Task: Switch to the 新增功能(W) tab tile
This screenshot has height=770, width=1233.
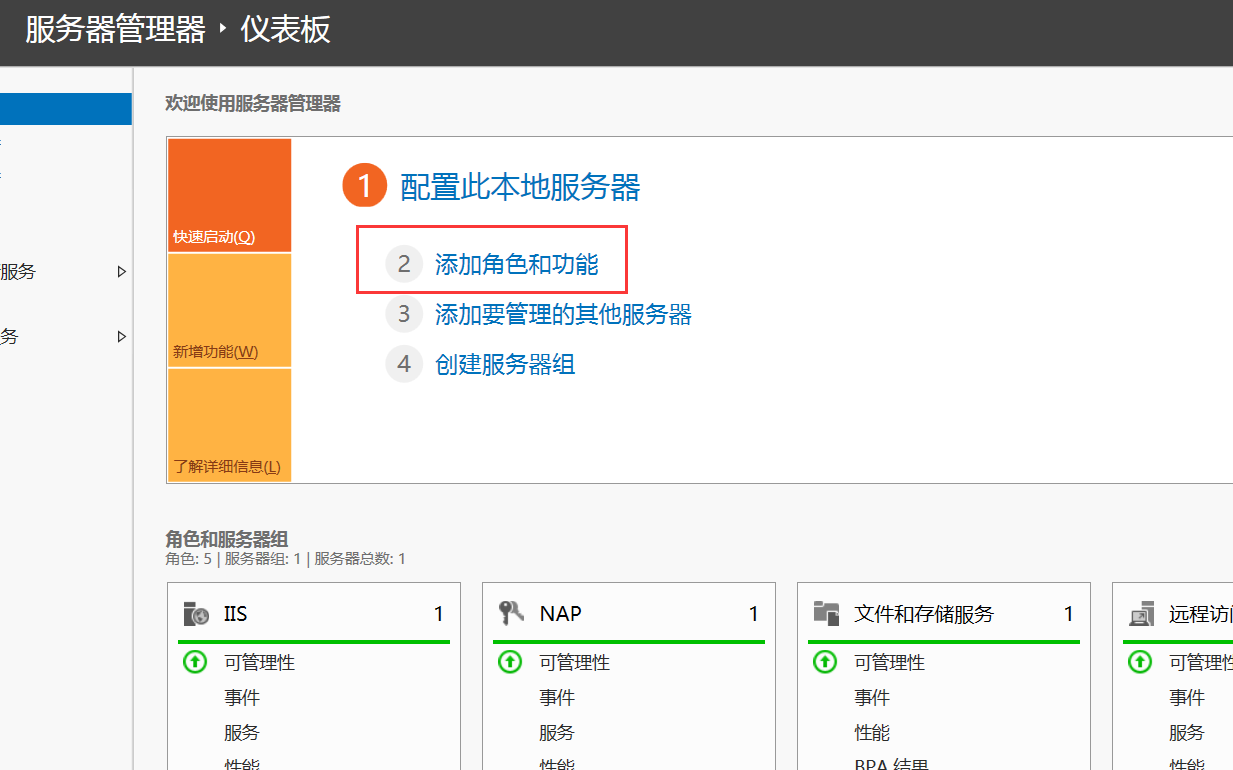Action: (229, 311)
